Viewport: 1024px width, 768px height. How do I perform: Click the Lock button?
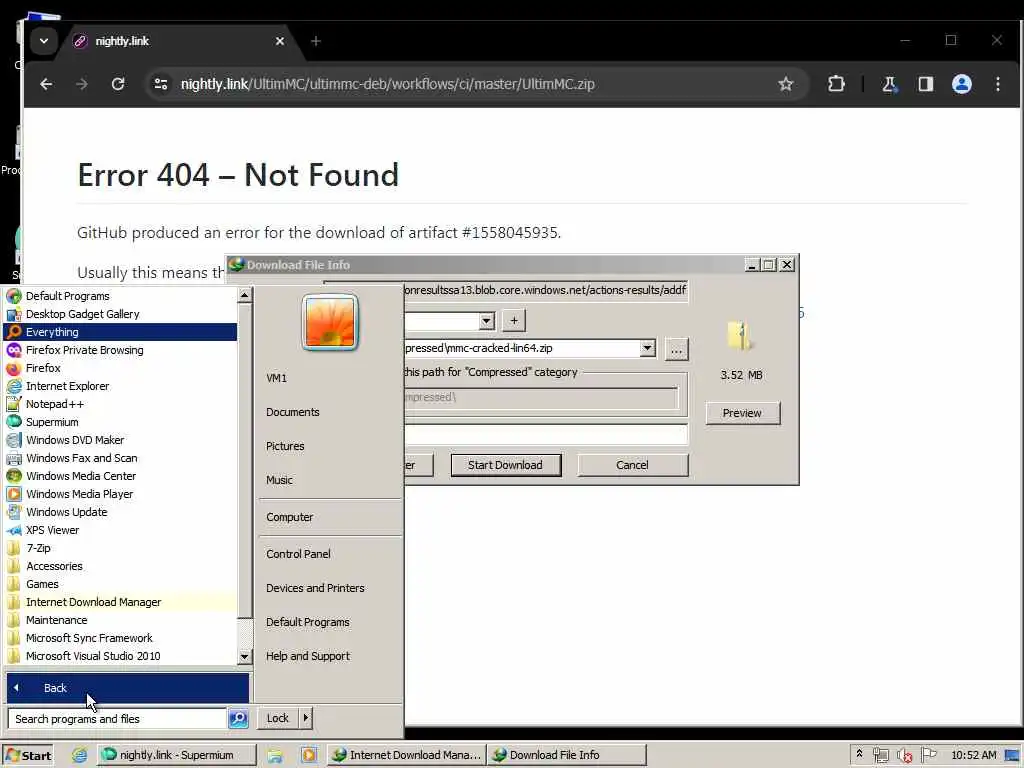click(278, 718)
